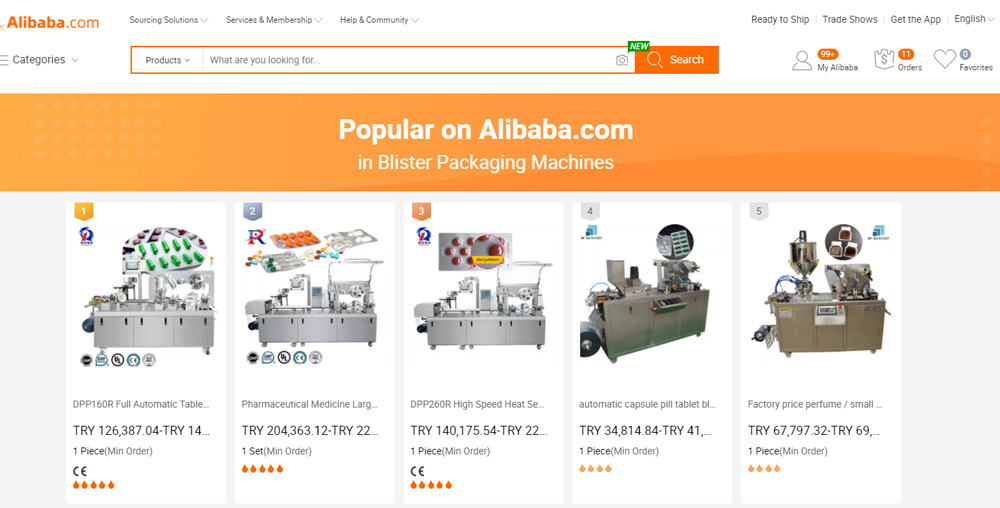Open the Trade Shows link
This screenshot has height=508, width=1000.
849,19
